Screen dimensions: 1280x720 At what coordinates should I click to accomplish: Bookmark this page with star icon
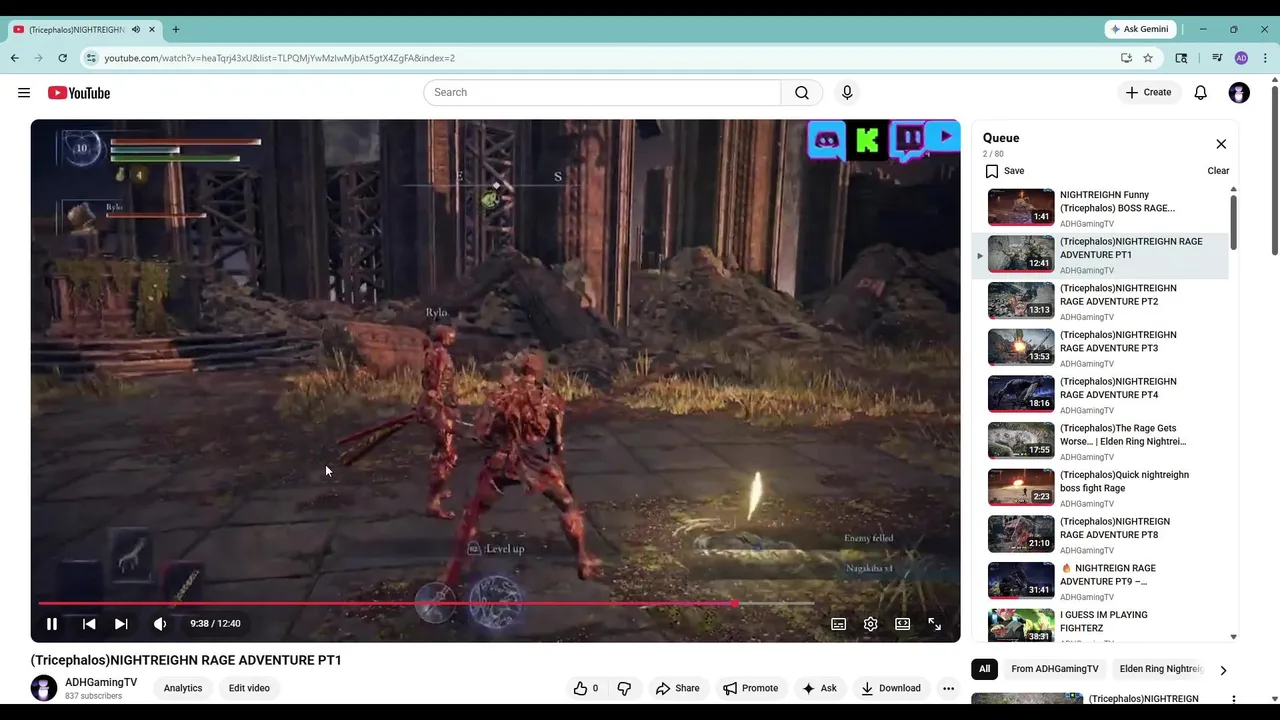[x=1148, y=58]
